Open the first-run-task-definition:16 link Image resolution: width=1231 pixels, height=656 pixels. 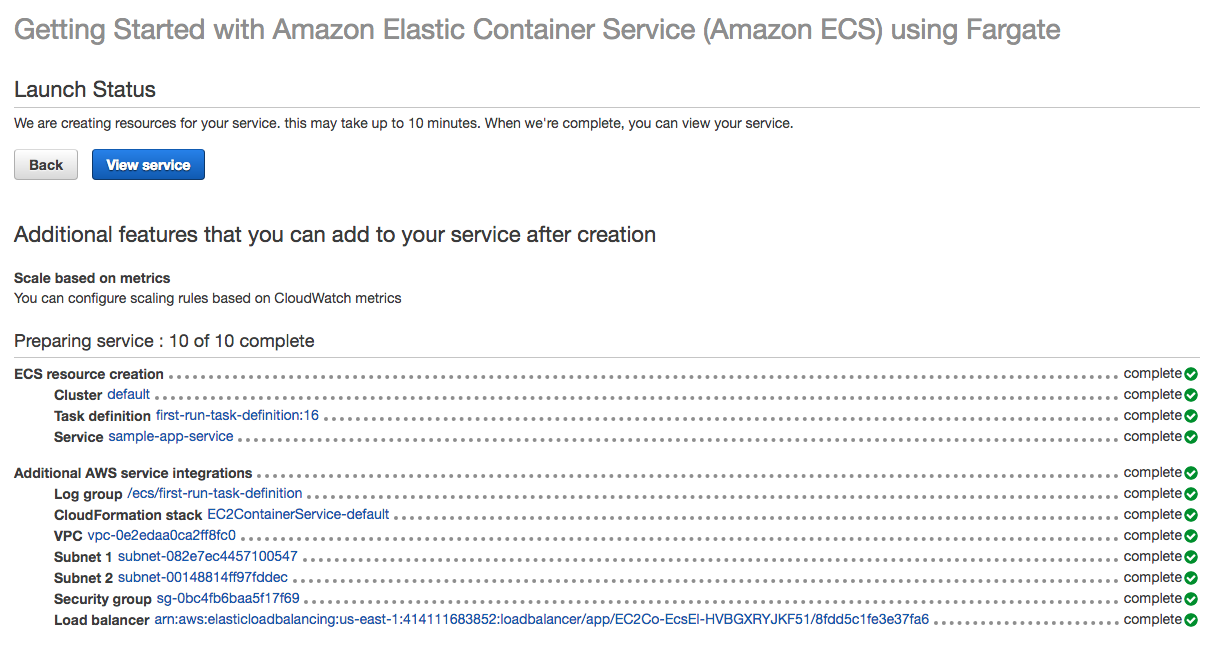click(237, 416)
